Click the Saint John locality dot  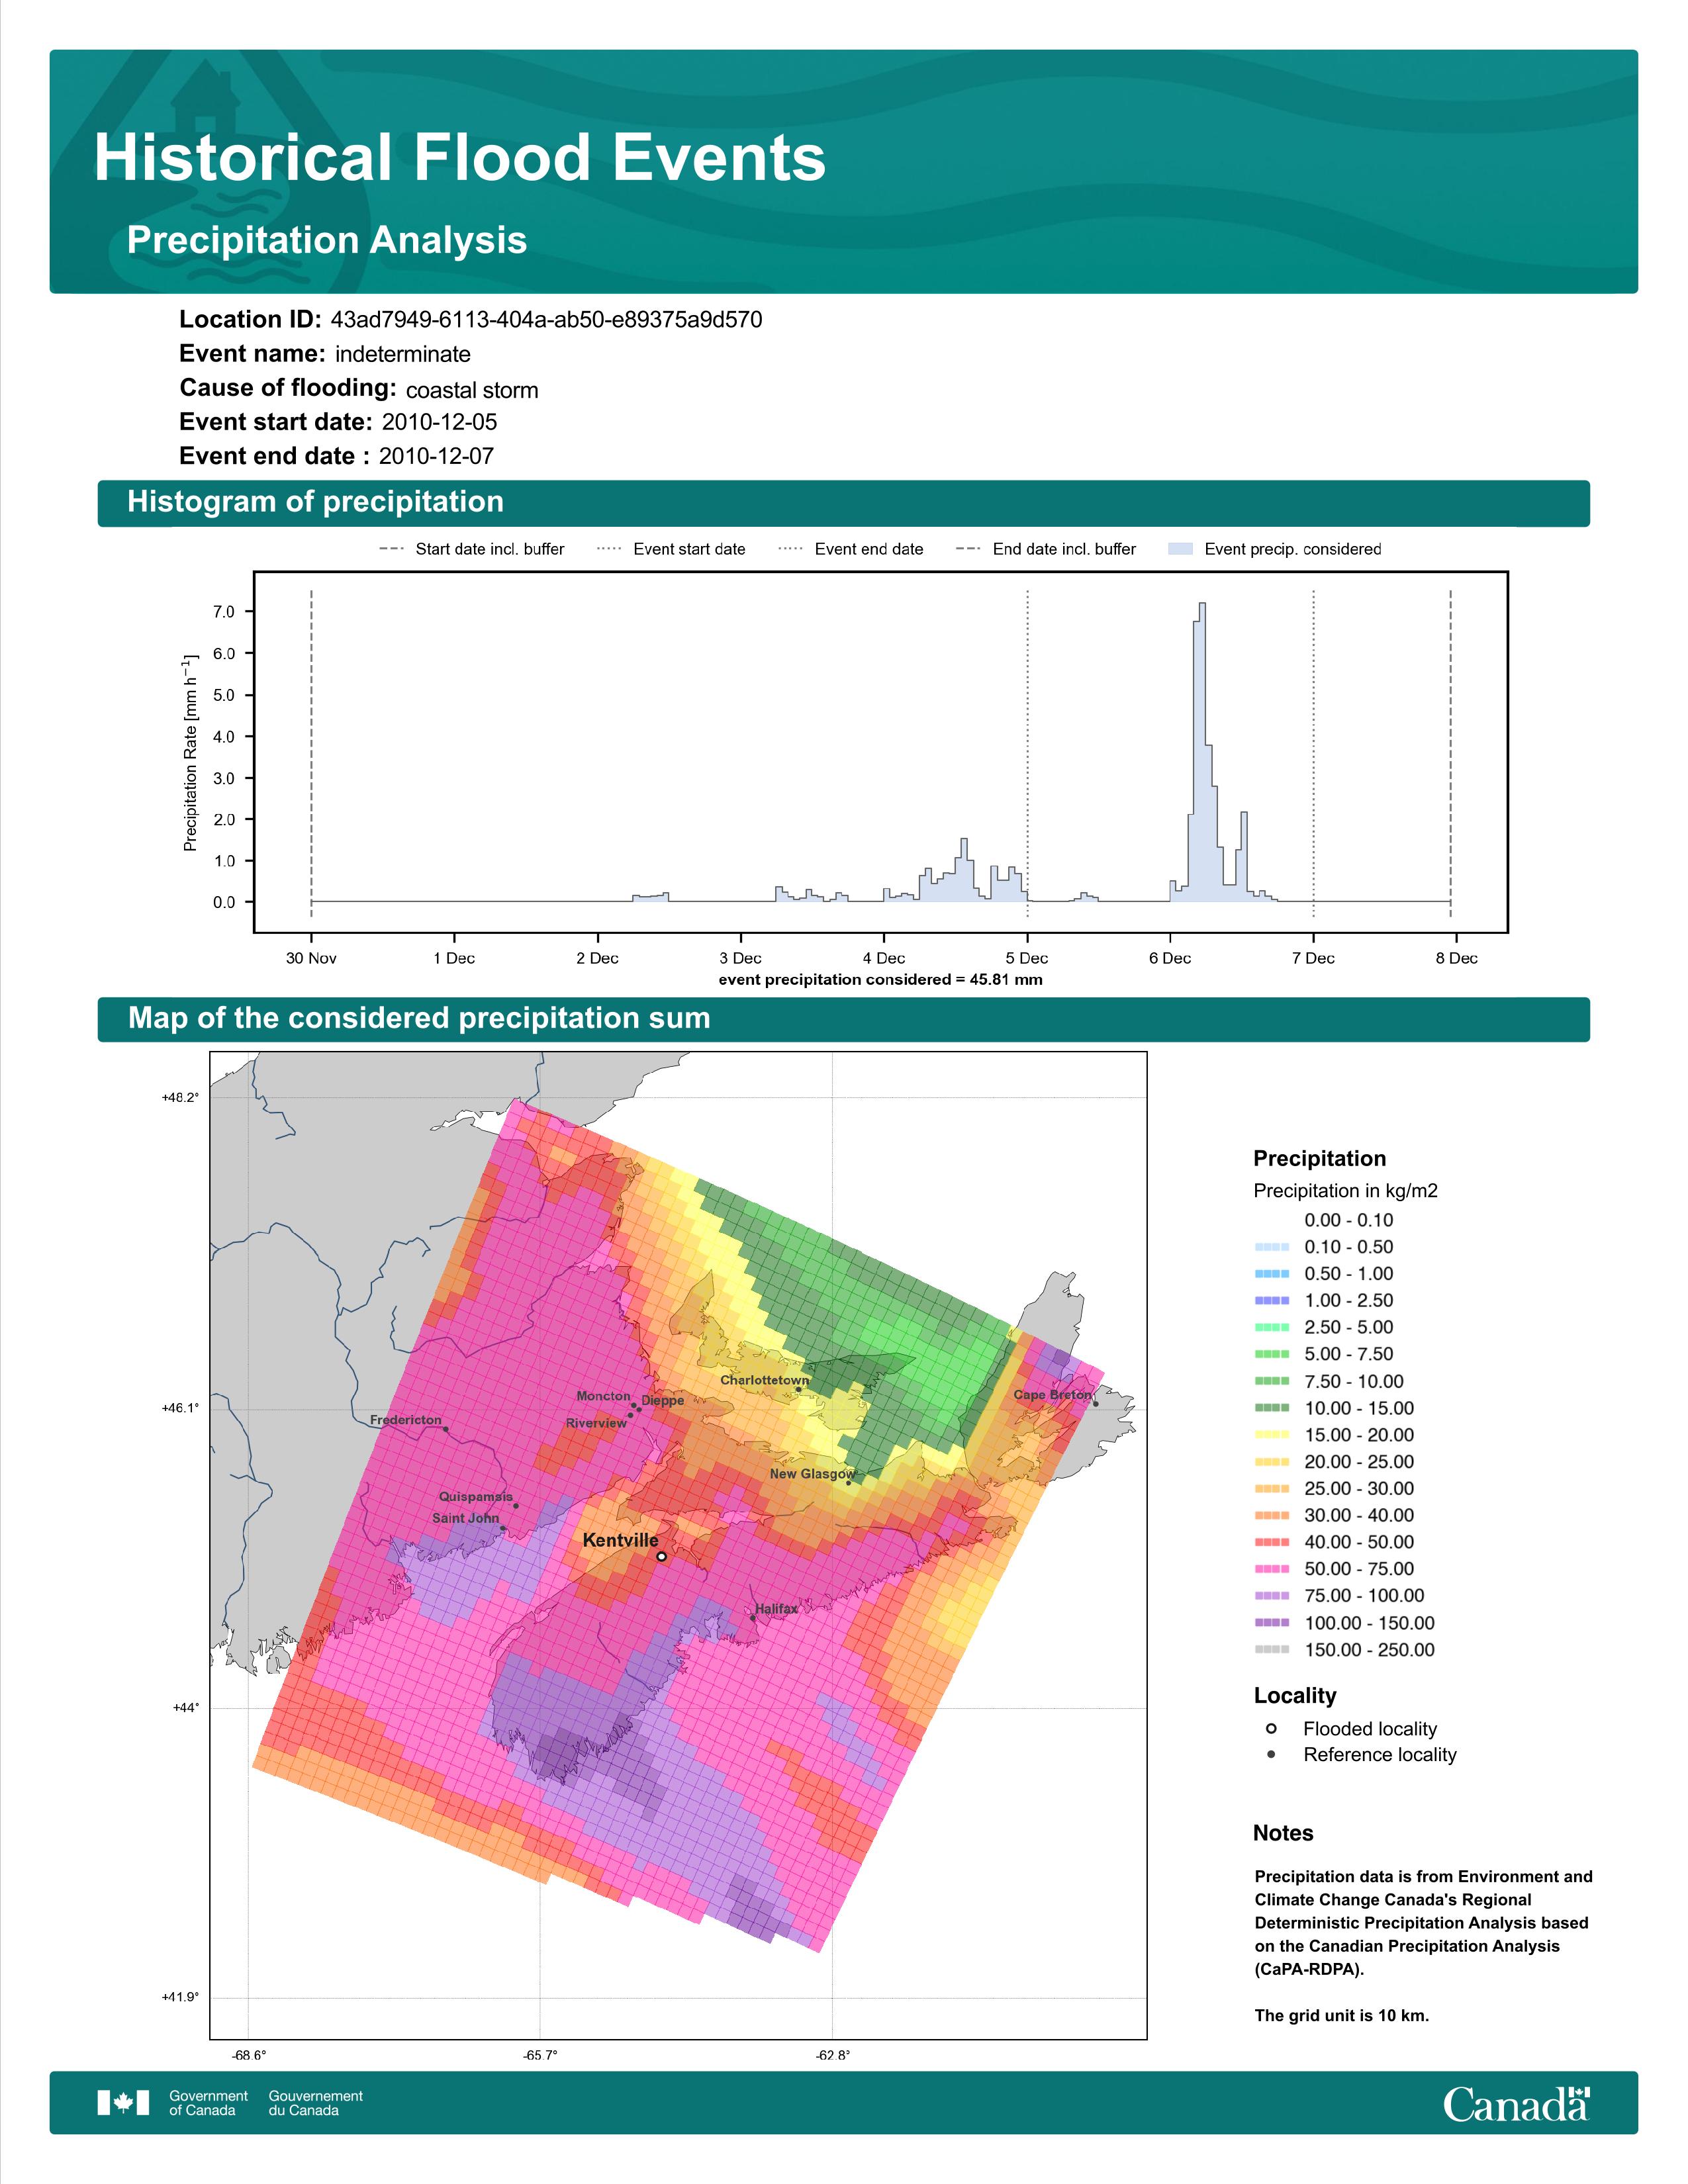pyautogui.click(x=502, y=1528)
